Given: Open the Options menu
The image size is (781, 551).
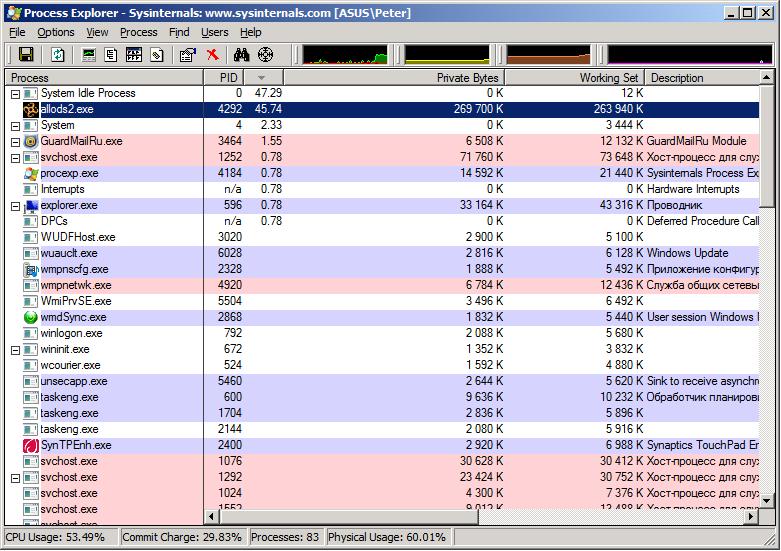Looking at the screenshot, I should pyautogui.click(x=56, y=32).
